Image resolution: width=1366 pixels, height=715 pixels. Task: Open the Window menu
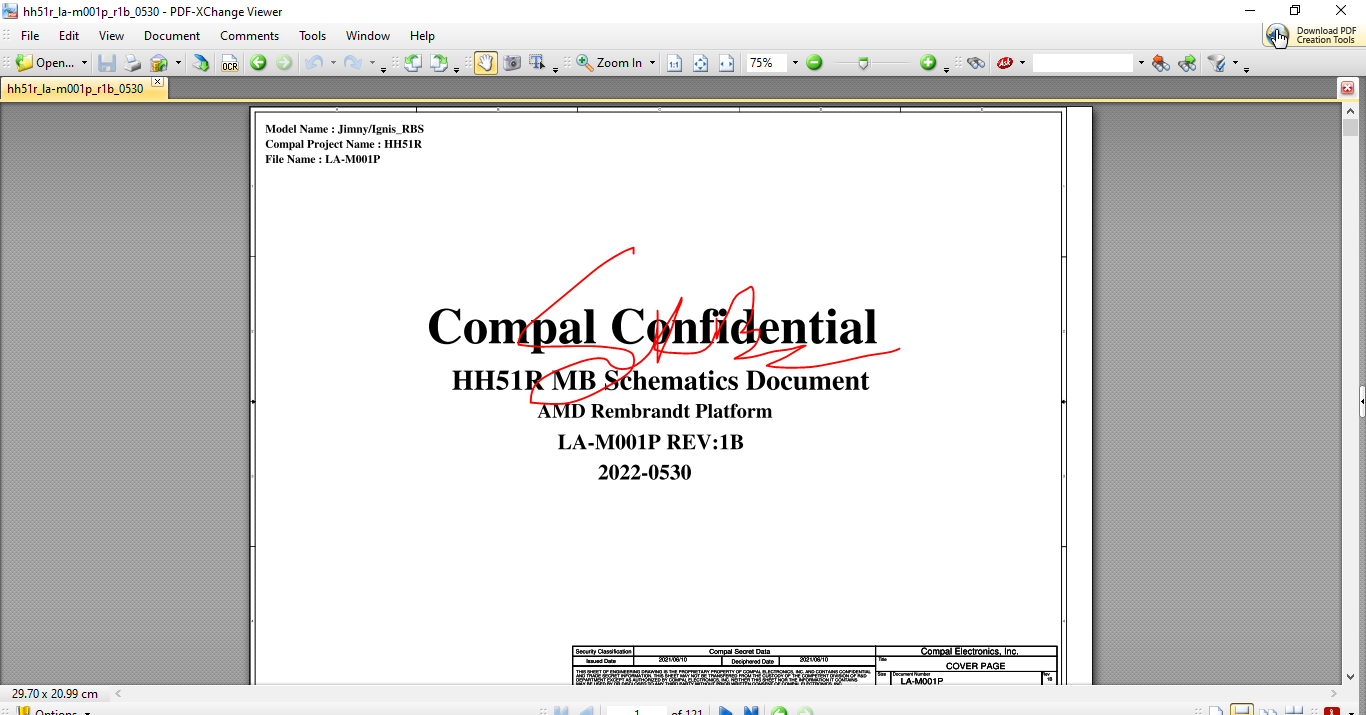368,35
